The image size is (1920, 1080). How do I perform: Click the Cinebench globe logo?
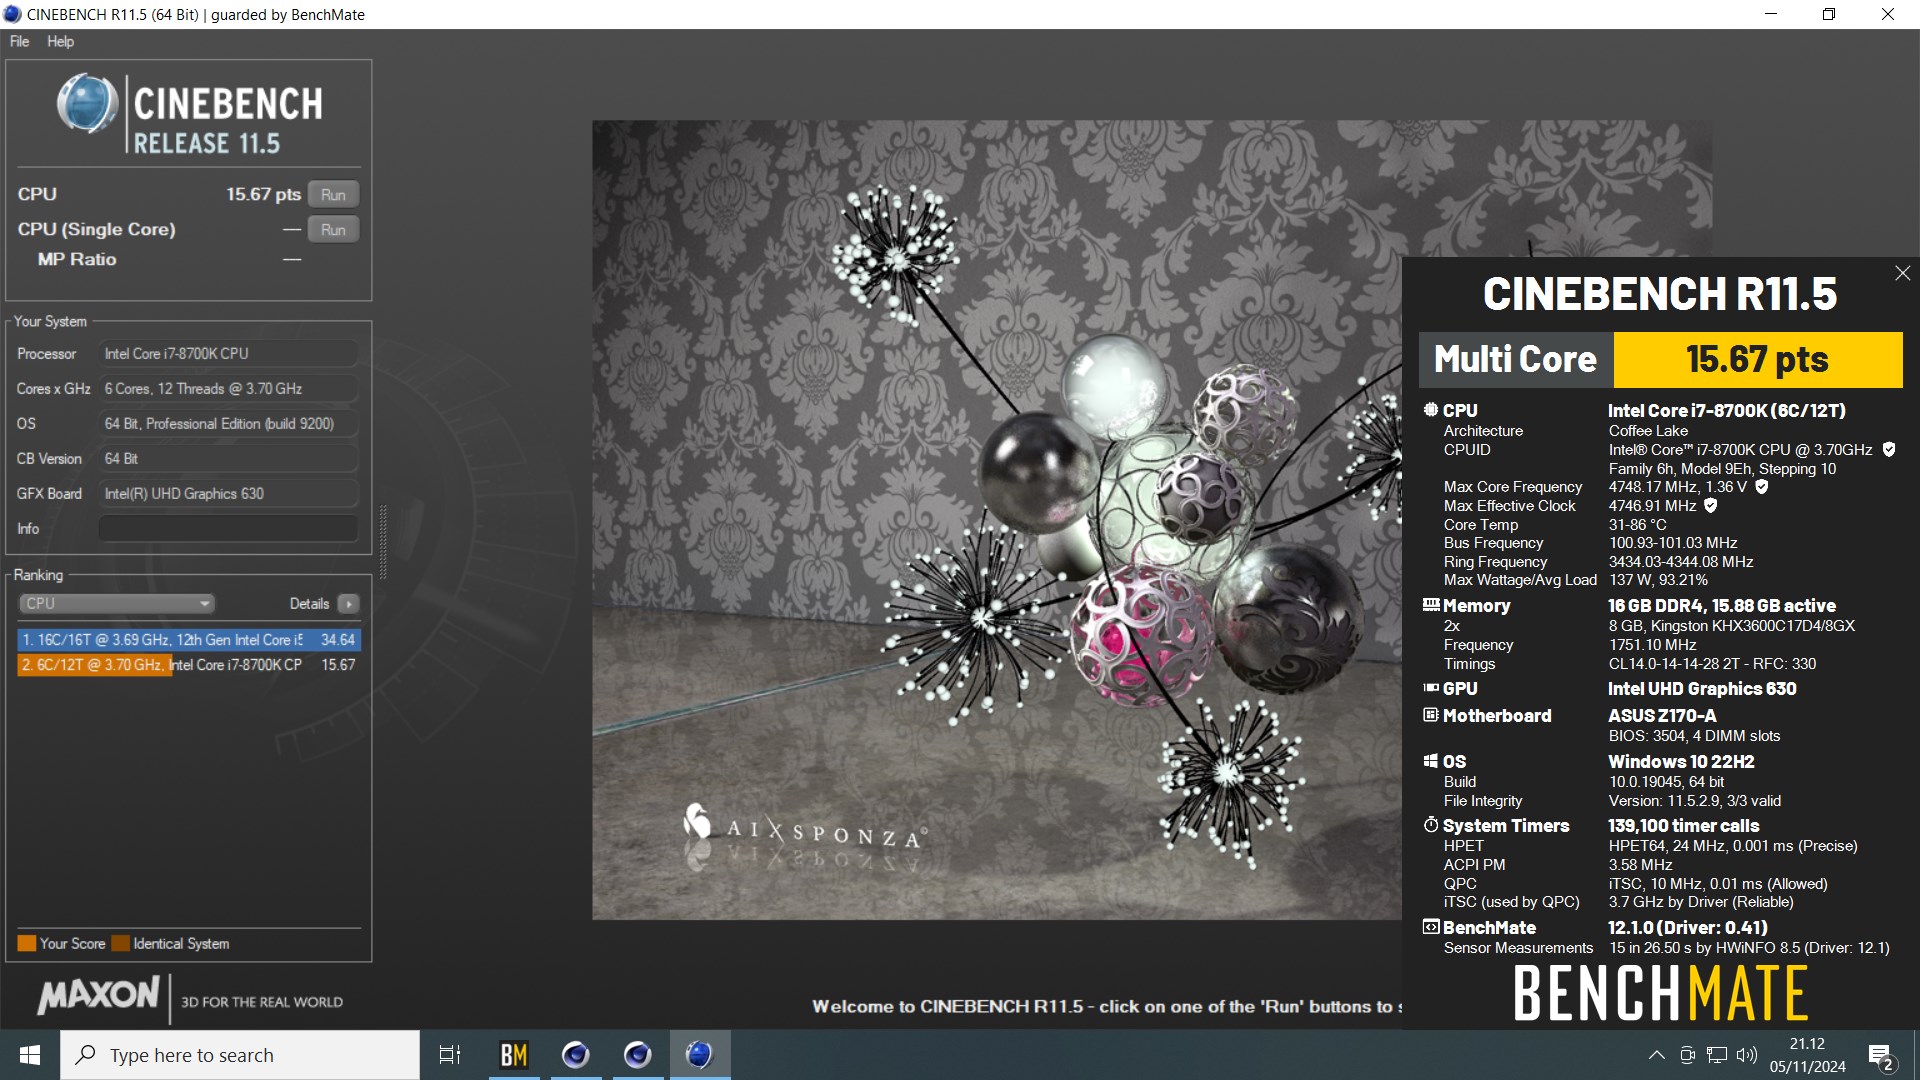(x=88, y=103)
